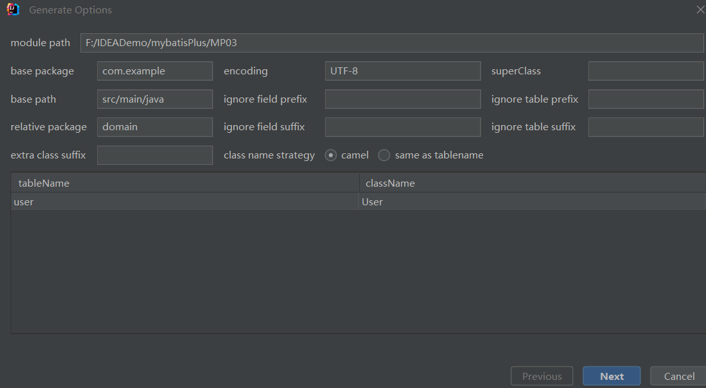The width and height of the screenshot is (706, 388).
Task: Click the extra class suffix field
Action: pyautogui.click(x=155, y=155)
